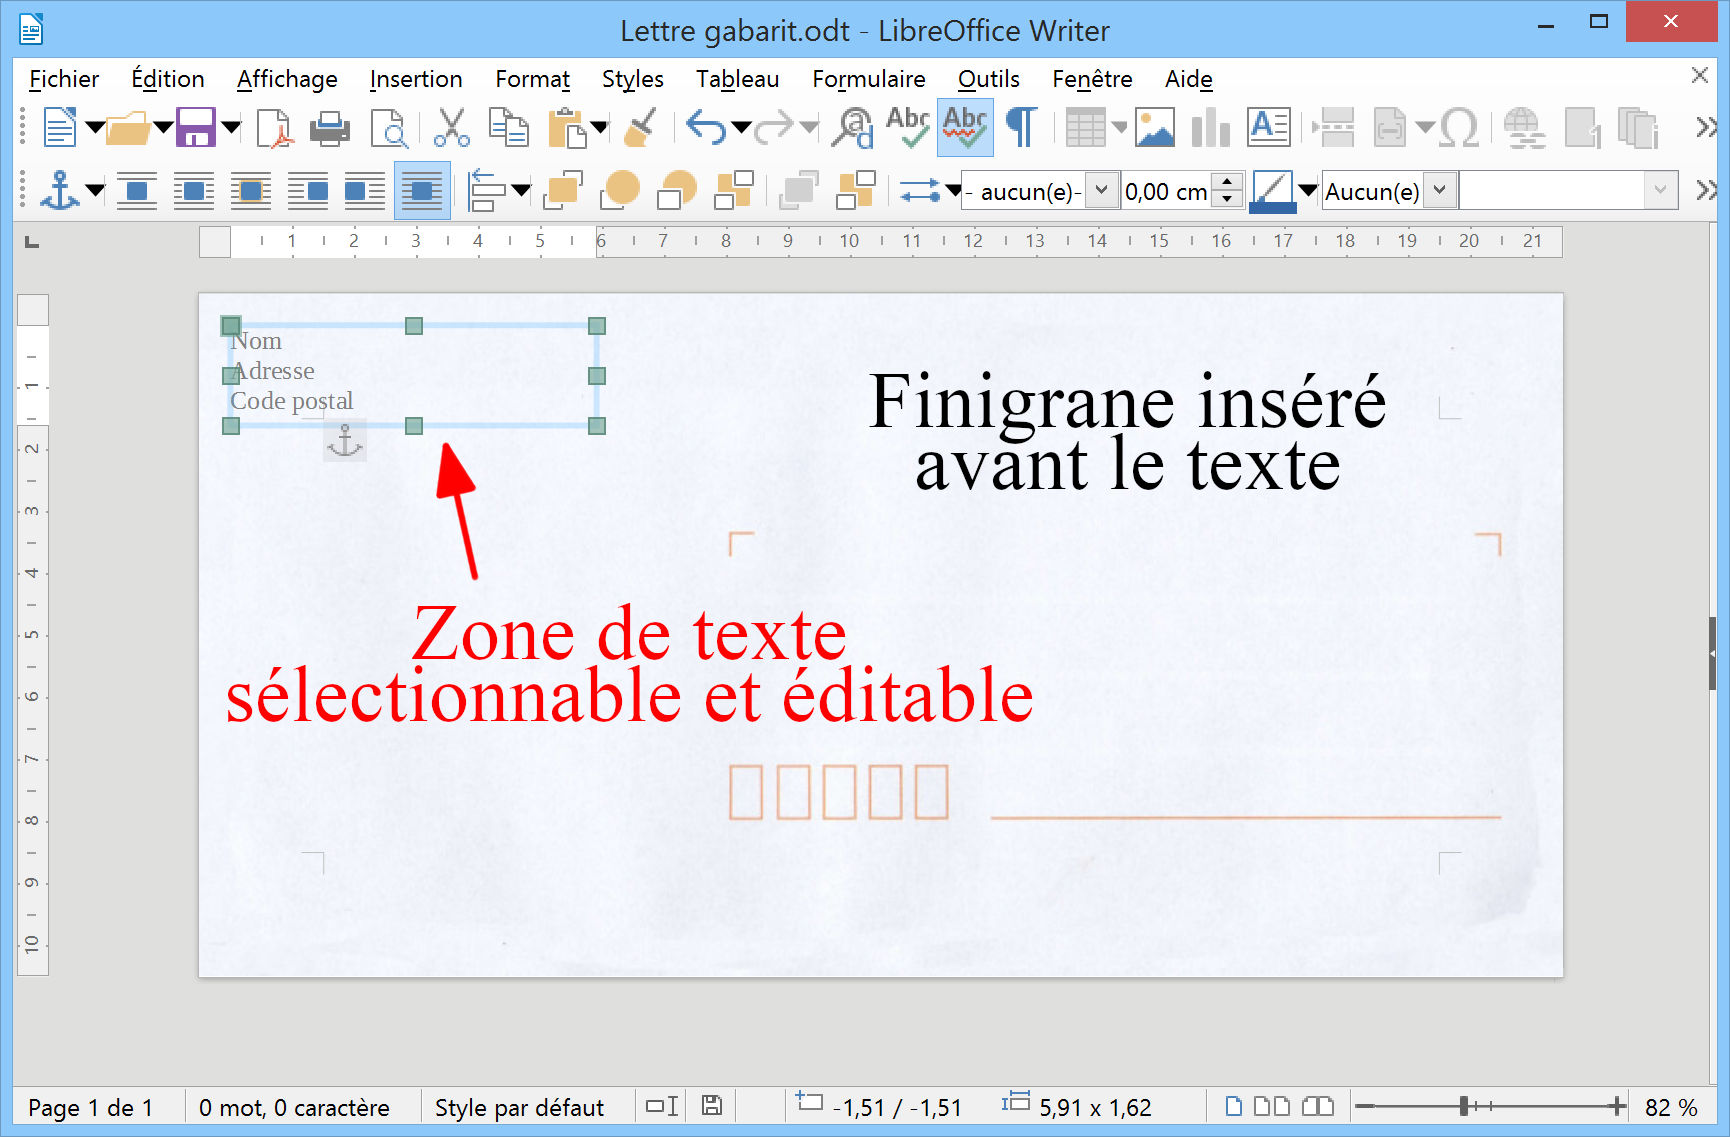Viewport: 1730px width, 1137px height.
Task: Select single page view
Action: (x=1234, y=1106)
